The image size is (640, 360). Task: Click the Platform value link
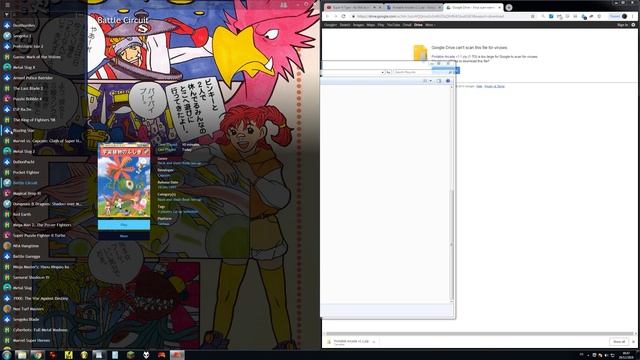click(164, 224)
